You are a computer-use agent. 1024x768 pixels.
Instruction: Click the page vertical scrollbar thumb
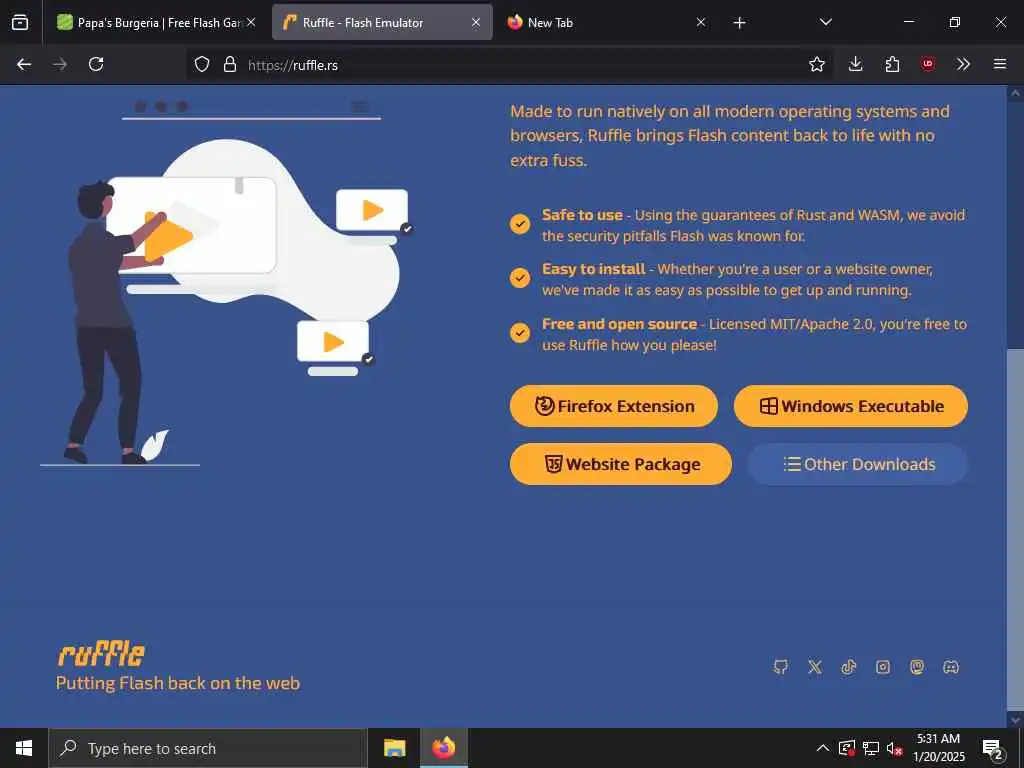pos(1015,529)
